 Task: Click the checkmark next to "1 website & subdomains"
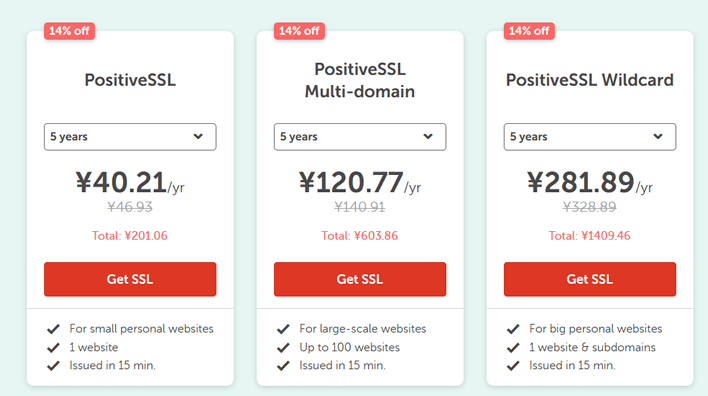[513, 348]
